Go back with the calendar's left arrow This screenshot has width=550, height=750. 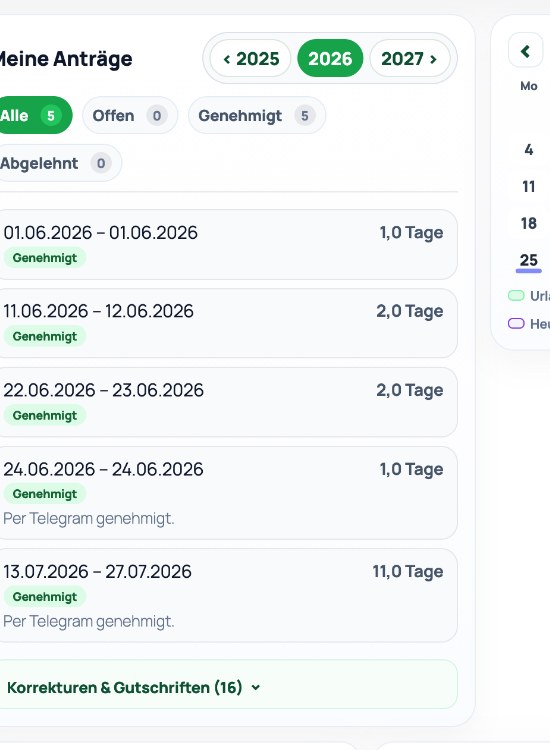tap(525, 51)
